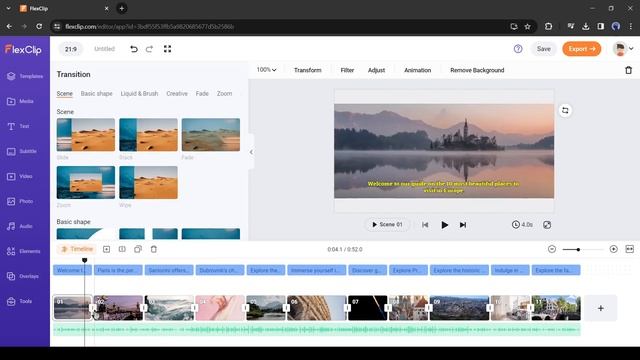Click the timeline playhead marker
The height and width of the screenshot is (360, 640).
point(84,260)
